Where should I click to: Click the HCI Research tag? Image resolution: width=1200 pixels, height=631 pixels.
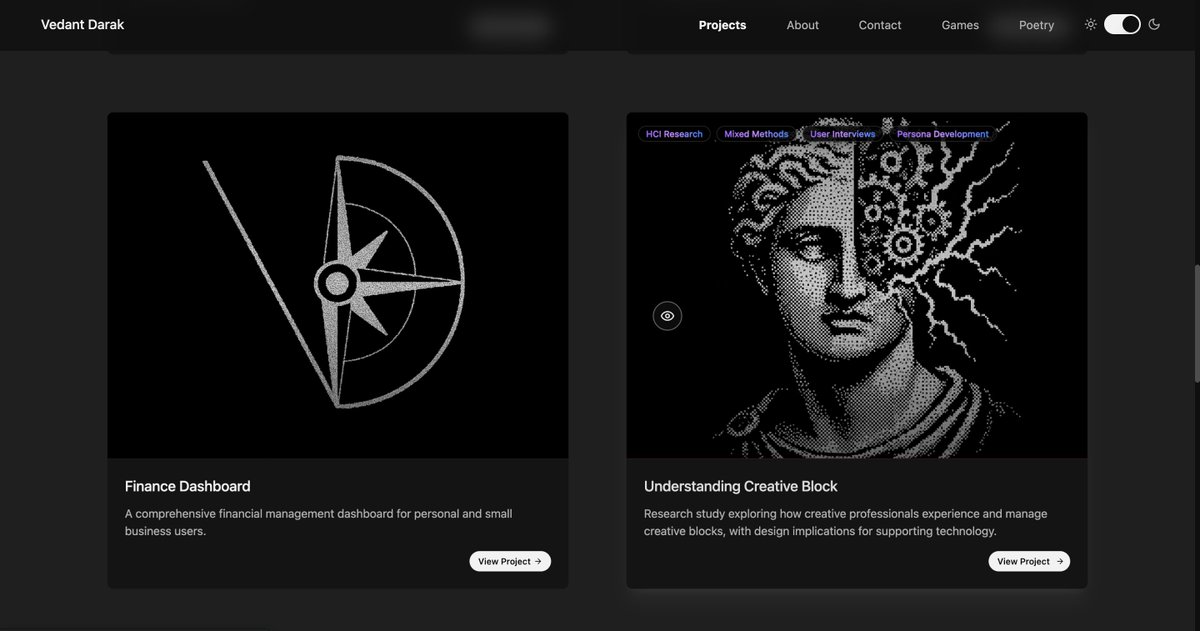[674, 134]
